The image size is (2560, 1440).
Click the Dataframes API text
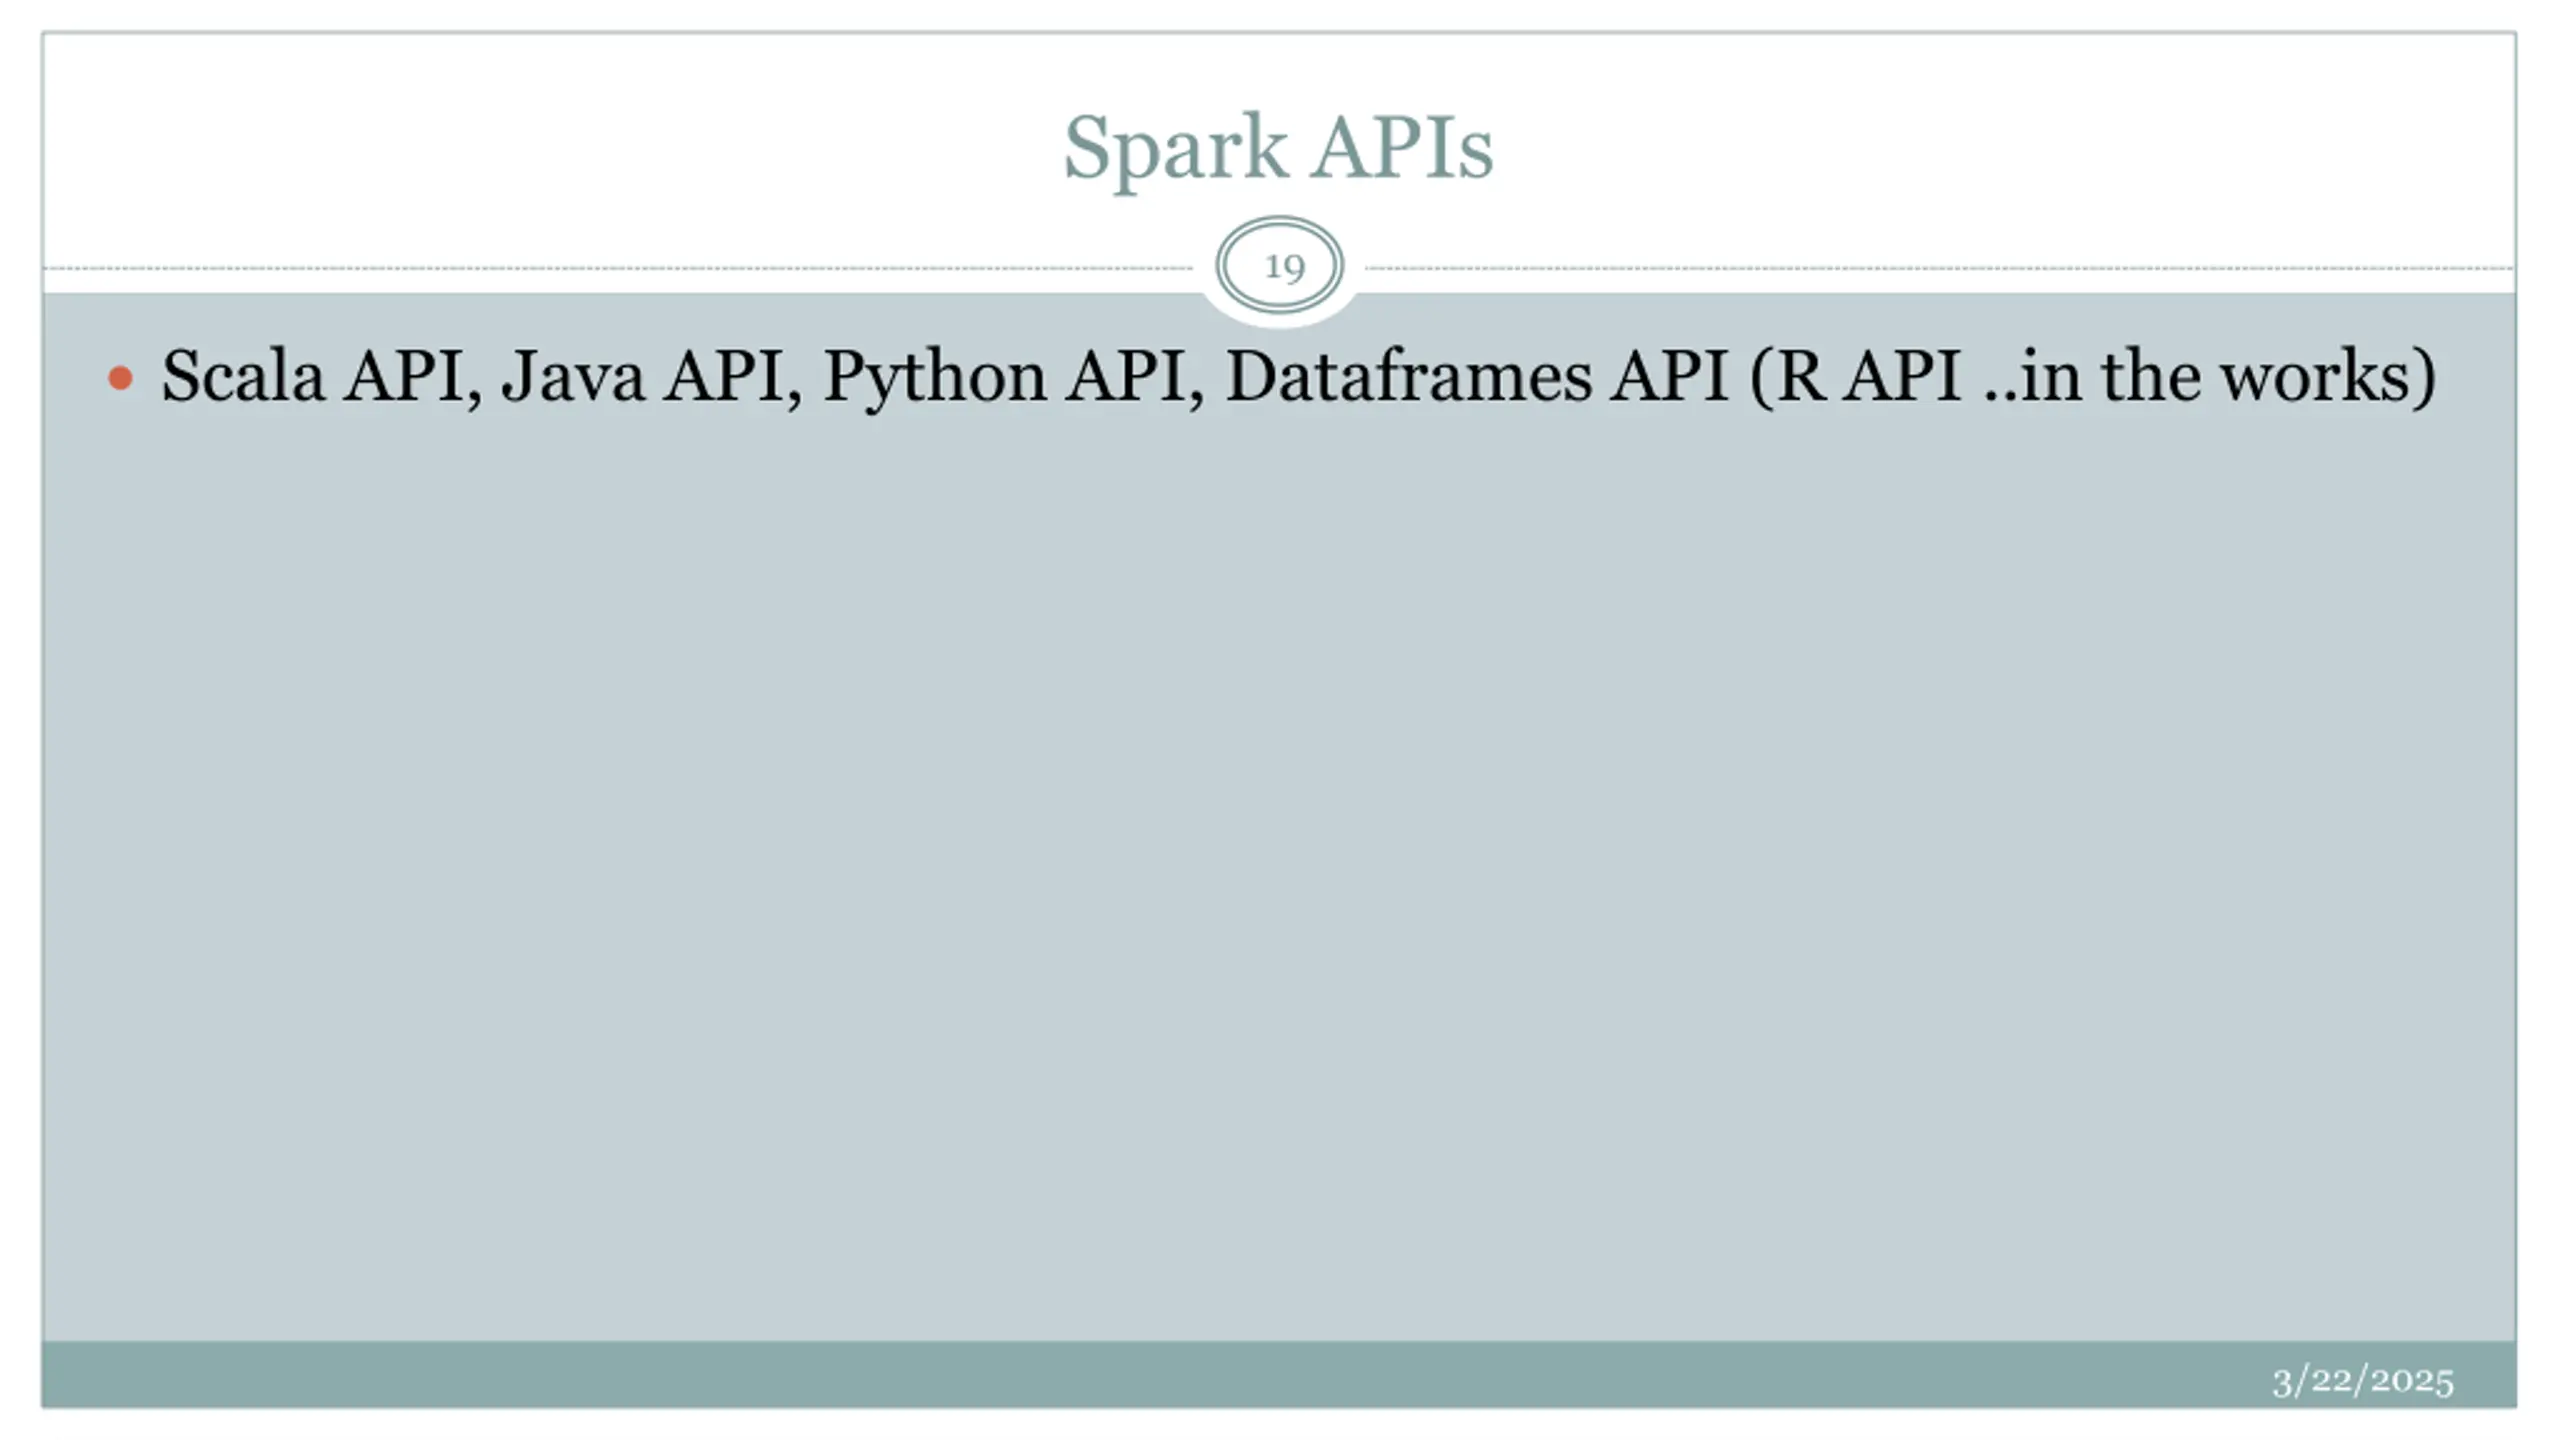tap(1477, 376)
